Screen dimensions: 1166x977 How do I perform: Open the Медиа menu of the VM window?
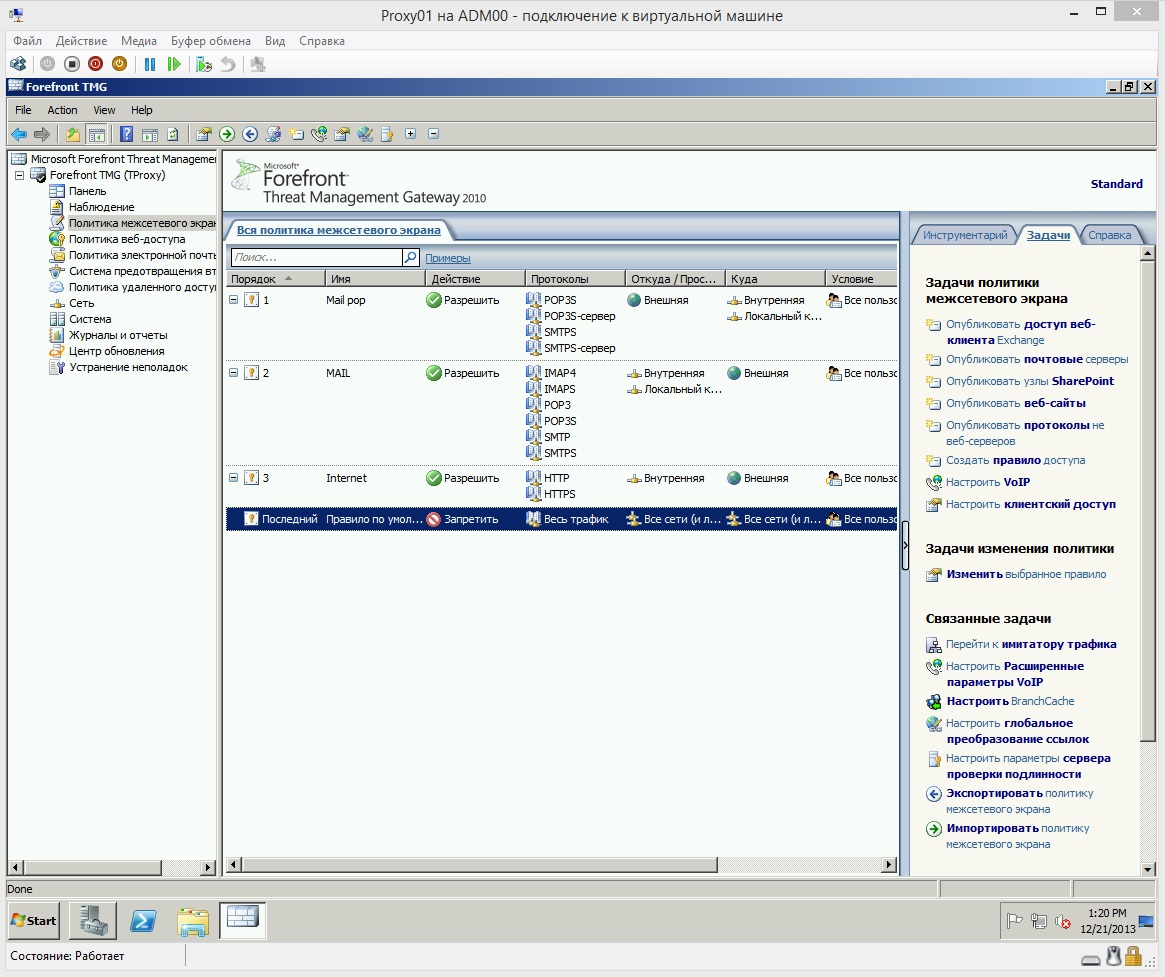pos(139,41)
